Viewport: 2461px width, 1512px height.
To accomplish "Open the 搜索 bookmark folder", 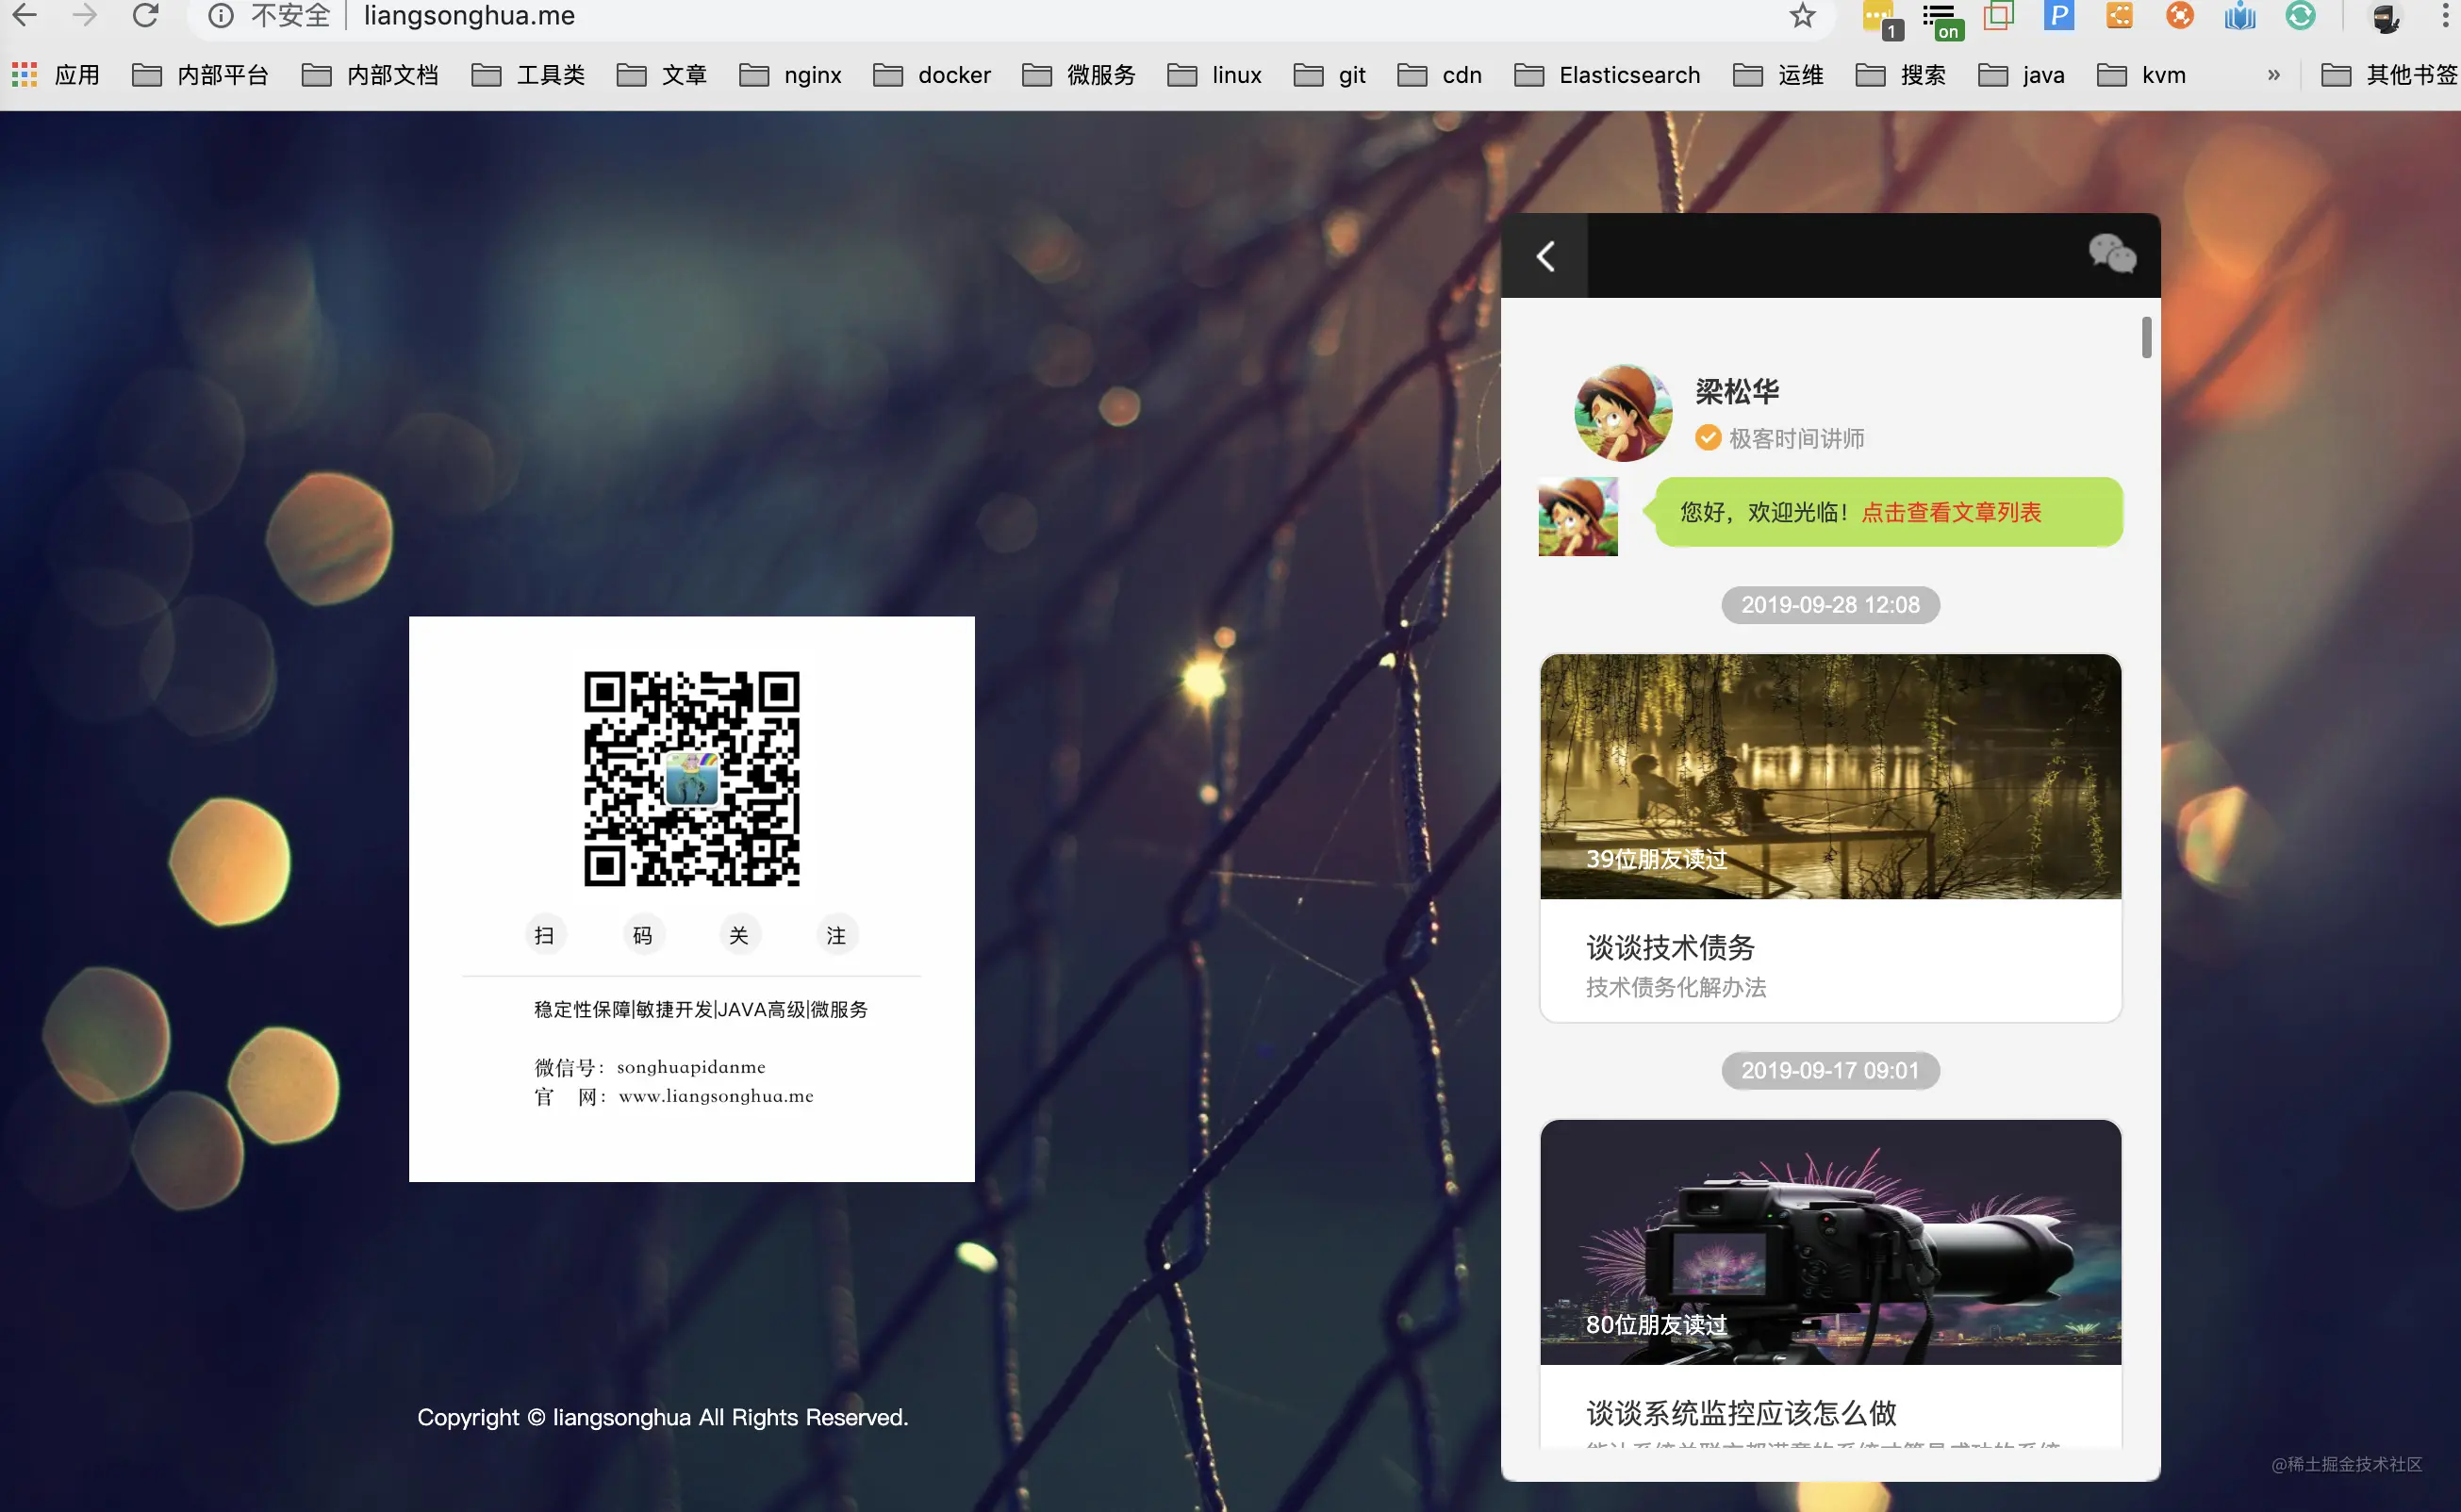I will [1900, 75].
